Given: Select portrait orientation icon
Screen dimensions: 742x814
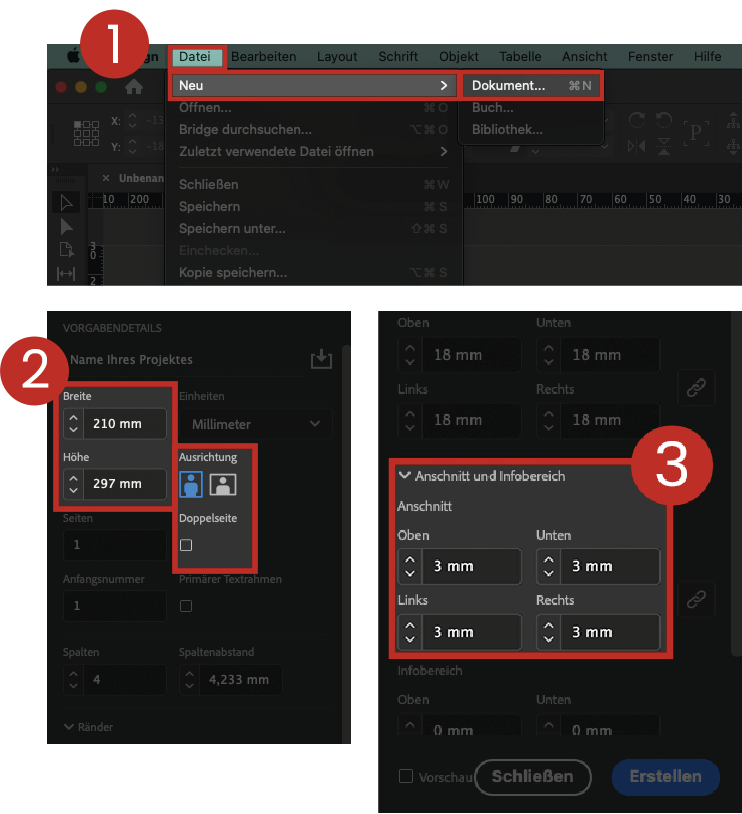Looking at the screenshot, I should [191, 484].
